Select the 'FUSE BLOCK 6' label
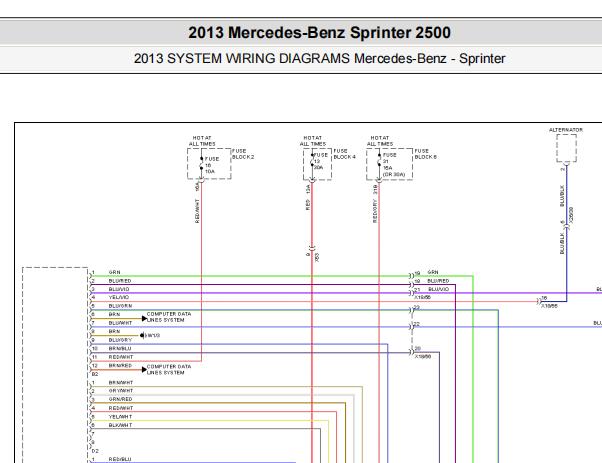The image size is (602, 463). [x=426, y=154]
